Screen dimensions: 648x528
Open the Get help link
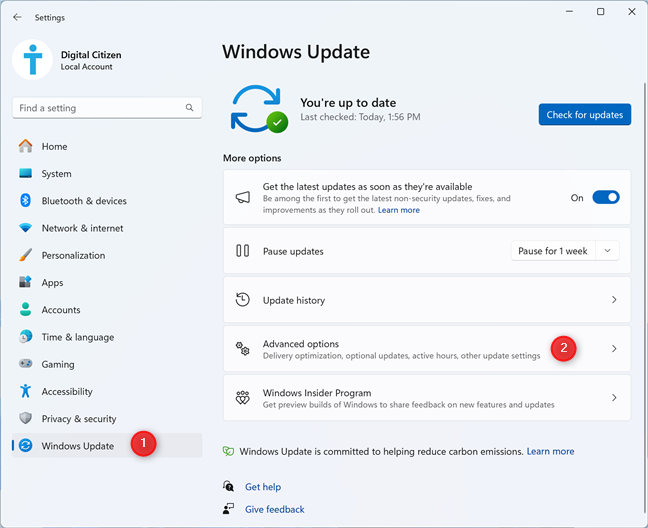click(x=263, y=487)
